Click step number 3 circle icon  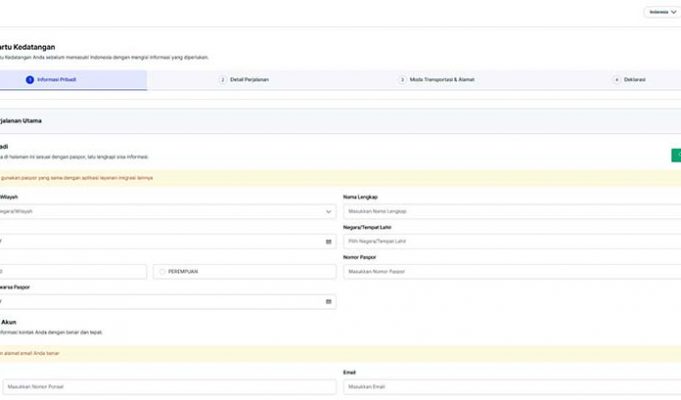(x=400, y=79)
